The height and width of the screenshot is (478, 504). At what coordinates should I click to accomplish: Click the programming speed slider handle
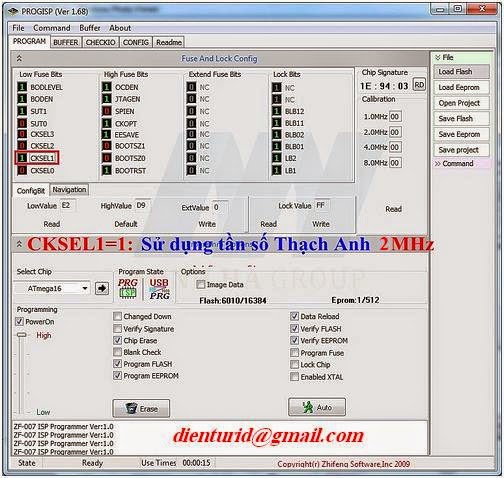pyautogui.click(x=22, y=335)
